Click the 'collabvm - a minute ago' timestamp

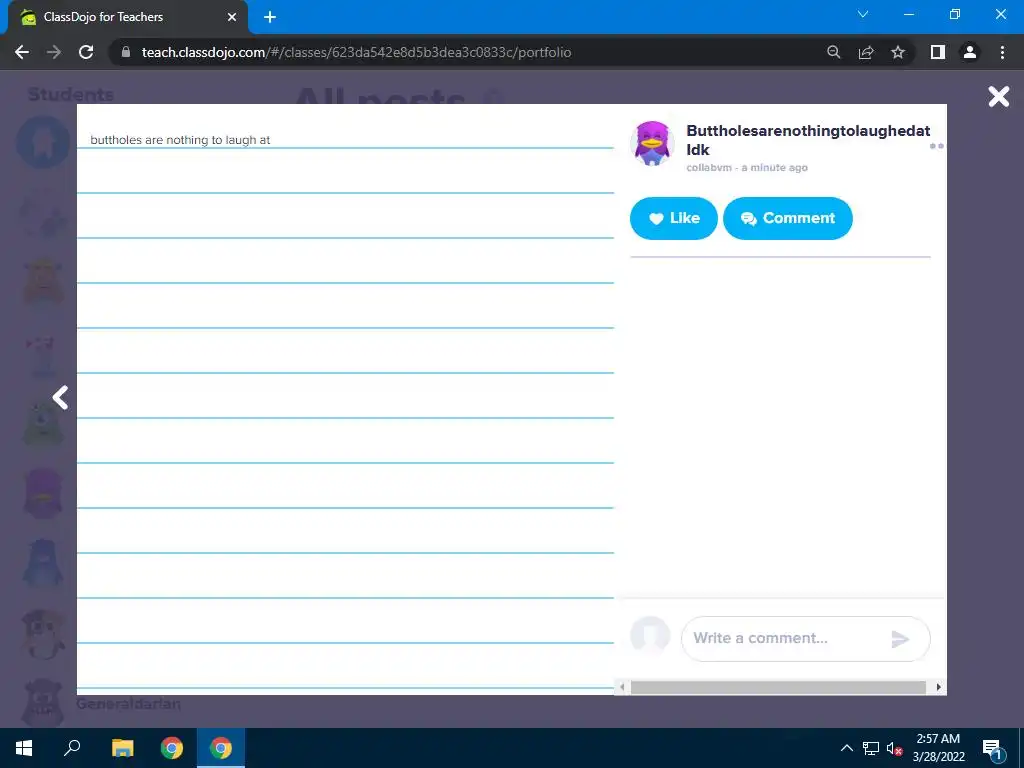746,168
